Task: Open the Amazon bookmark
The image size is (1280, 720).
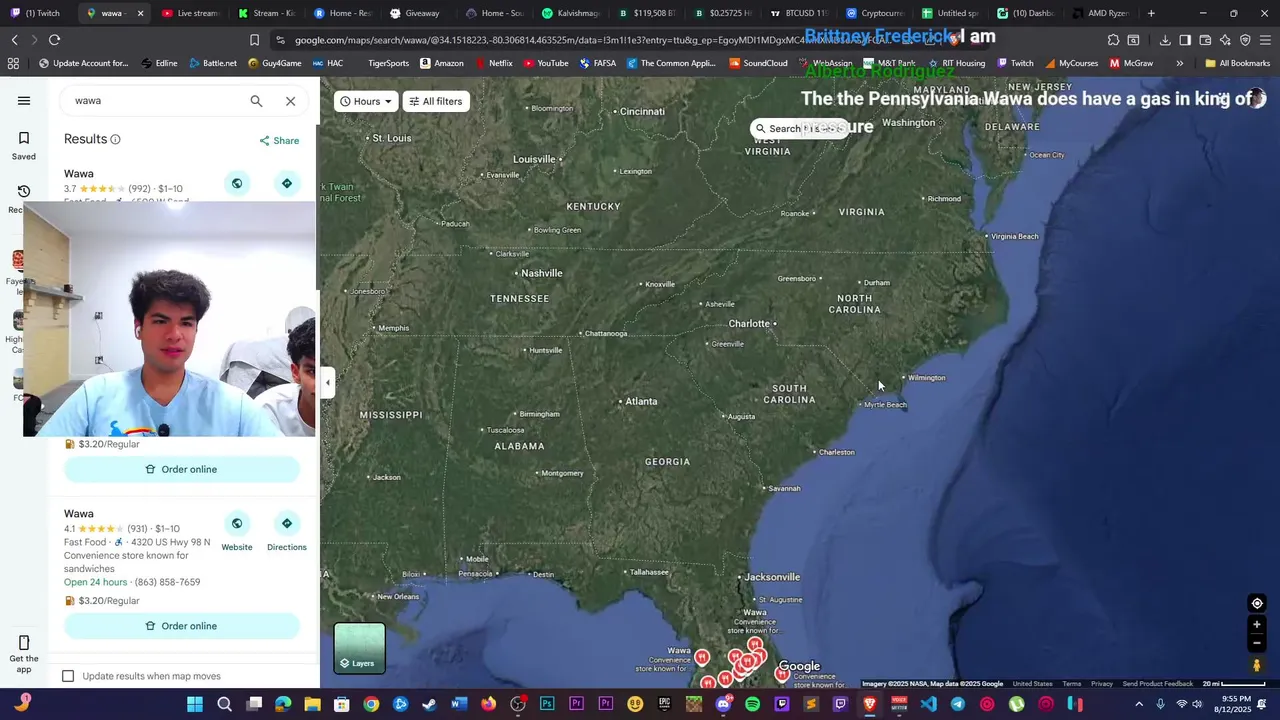Action: 441,63
